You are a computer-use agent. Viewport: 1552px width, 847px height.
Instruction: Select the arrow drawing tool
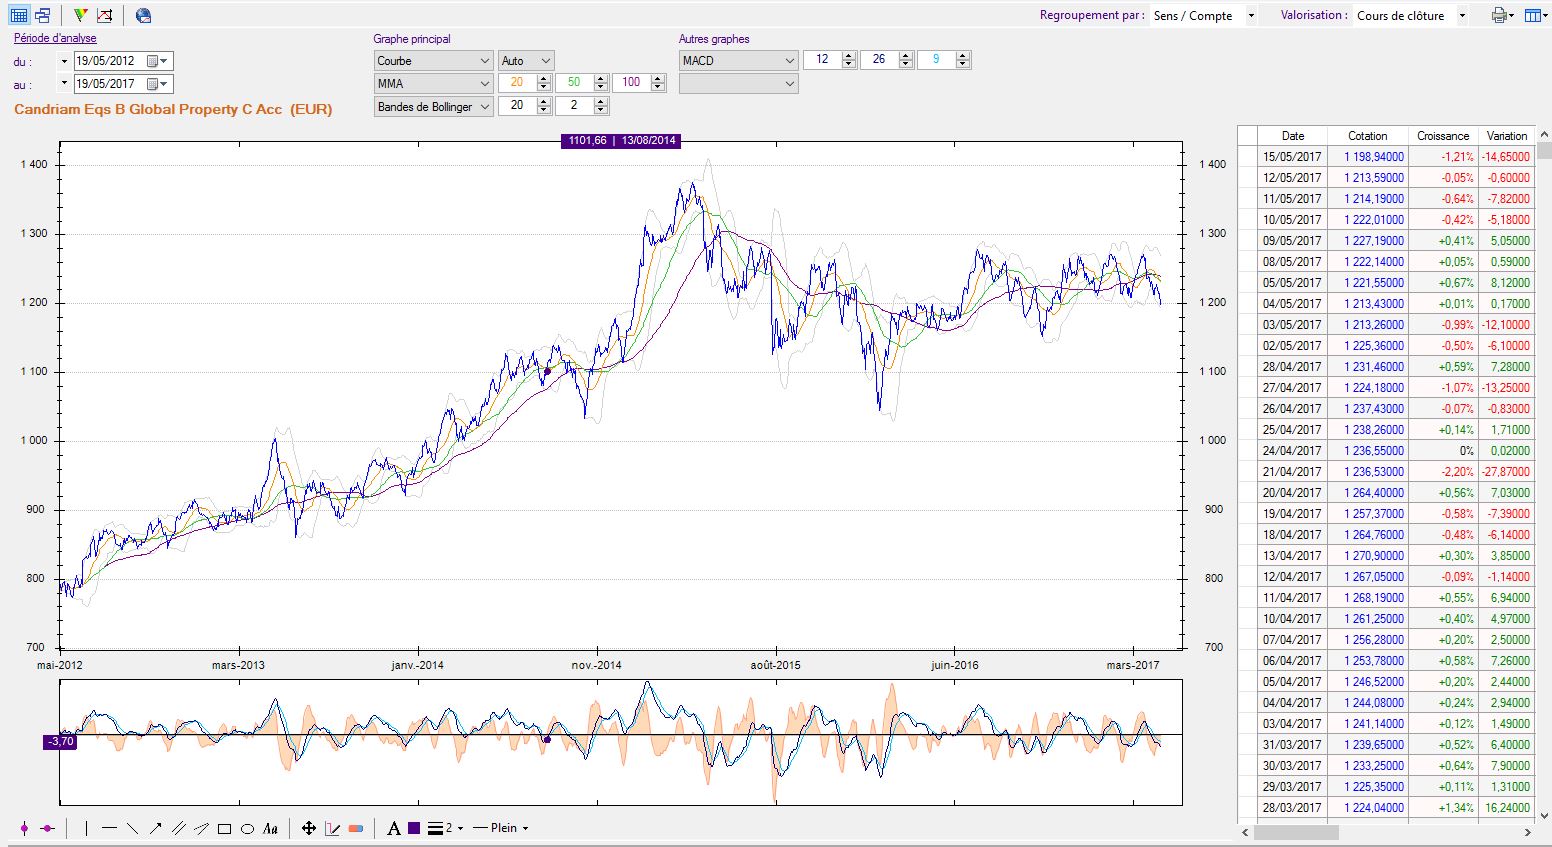(x=155, y=828)
